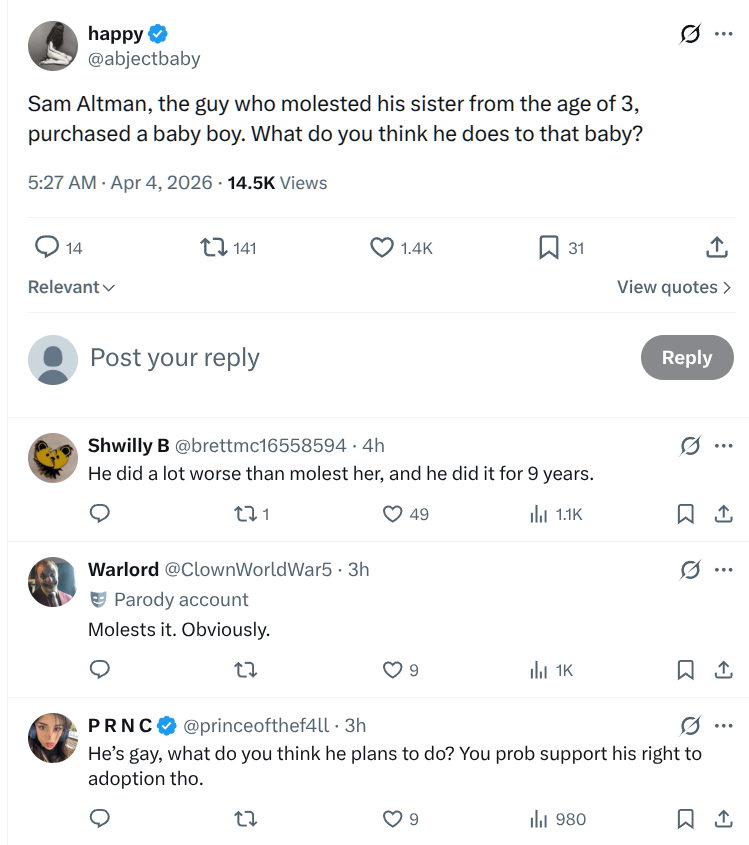The height and width of the screenshot is (845, 749).
Task: Toggle repost on the main post with 141 reposts
Action: coord(213,247)
